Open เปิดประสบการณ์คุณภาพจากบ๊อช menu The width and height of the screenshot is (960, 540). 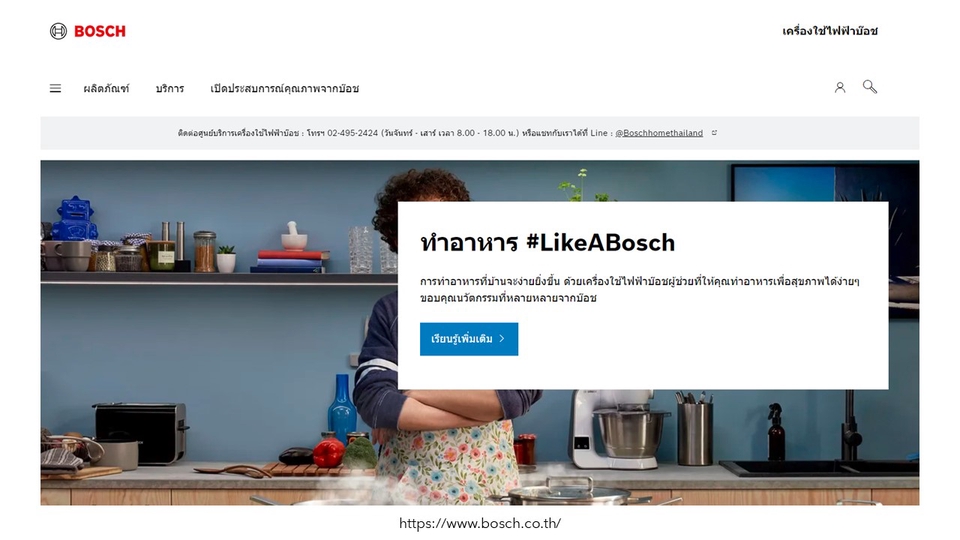pyautogui.click(x=285, y=89)
